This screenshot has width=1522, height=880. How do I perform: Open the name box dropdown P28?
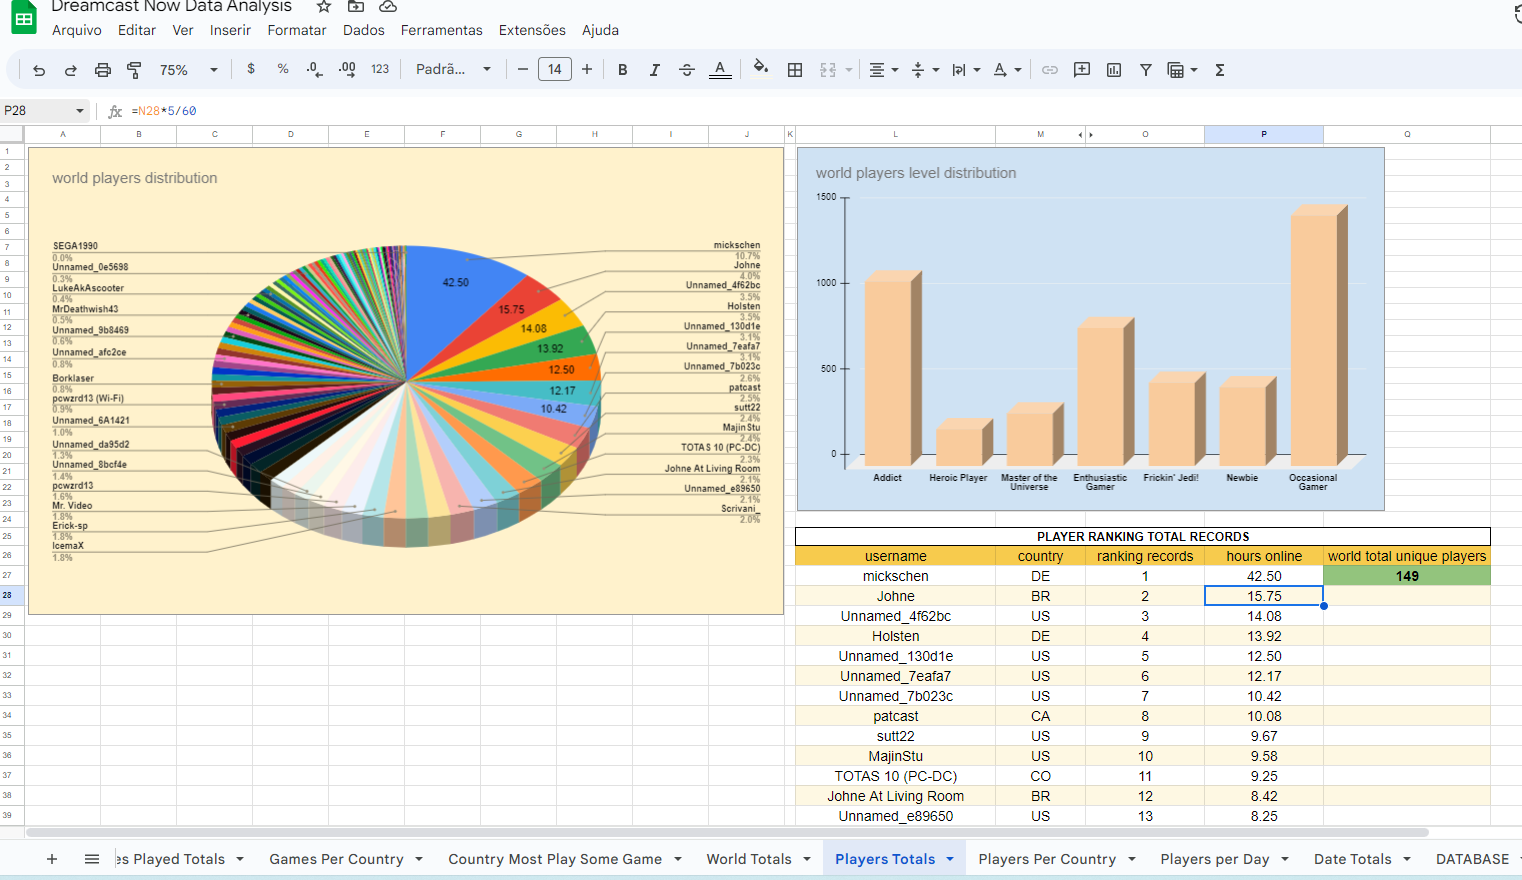pos(80,111)
